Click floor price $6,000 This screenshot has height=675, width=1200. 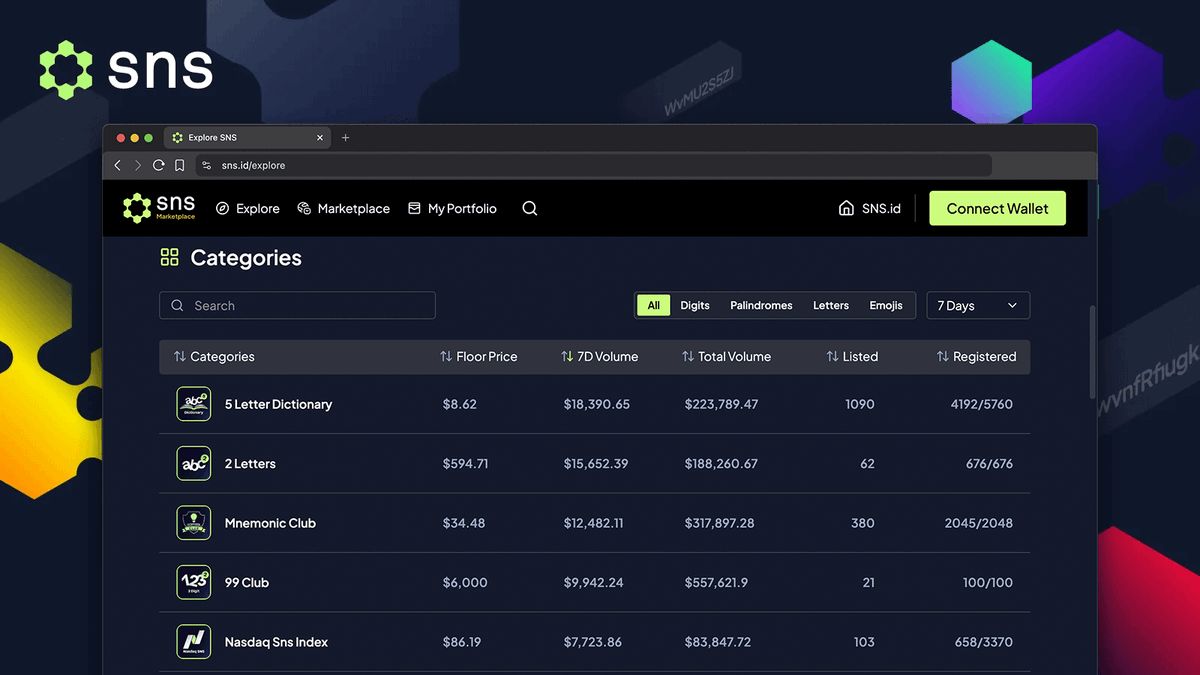point(465,583)
